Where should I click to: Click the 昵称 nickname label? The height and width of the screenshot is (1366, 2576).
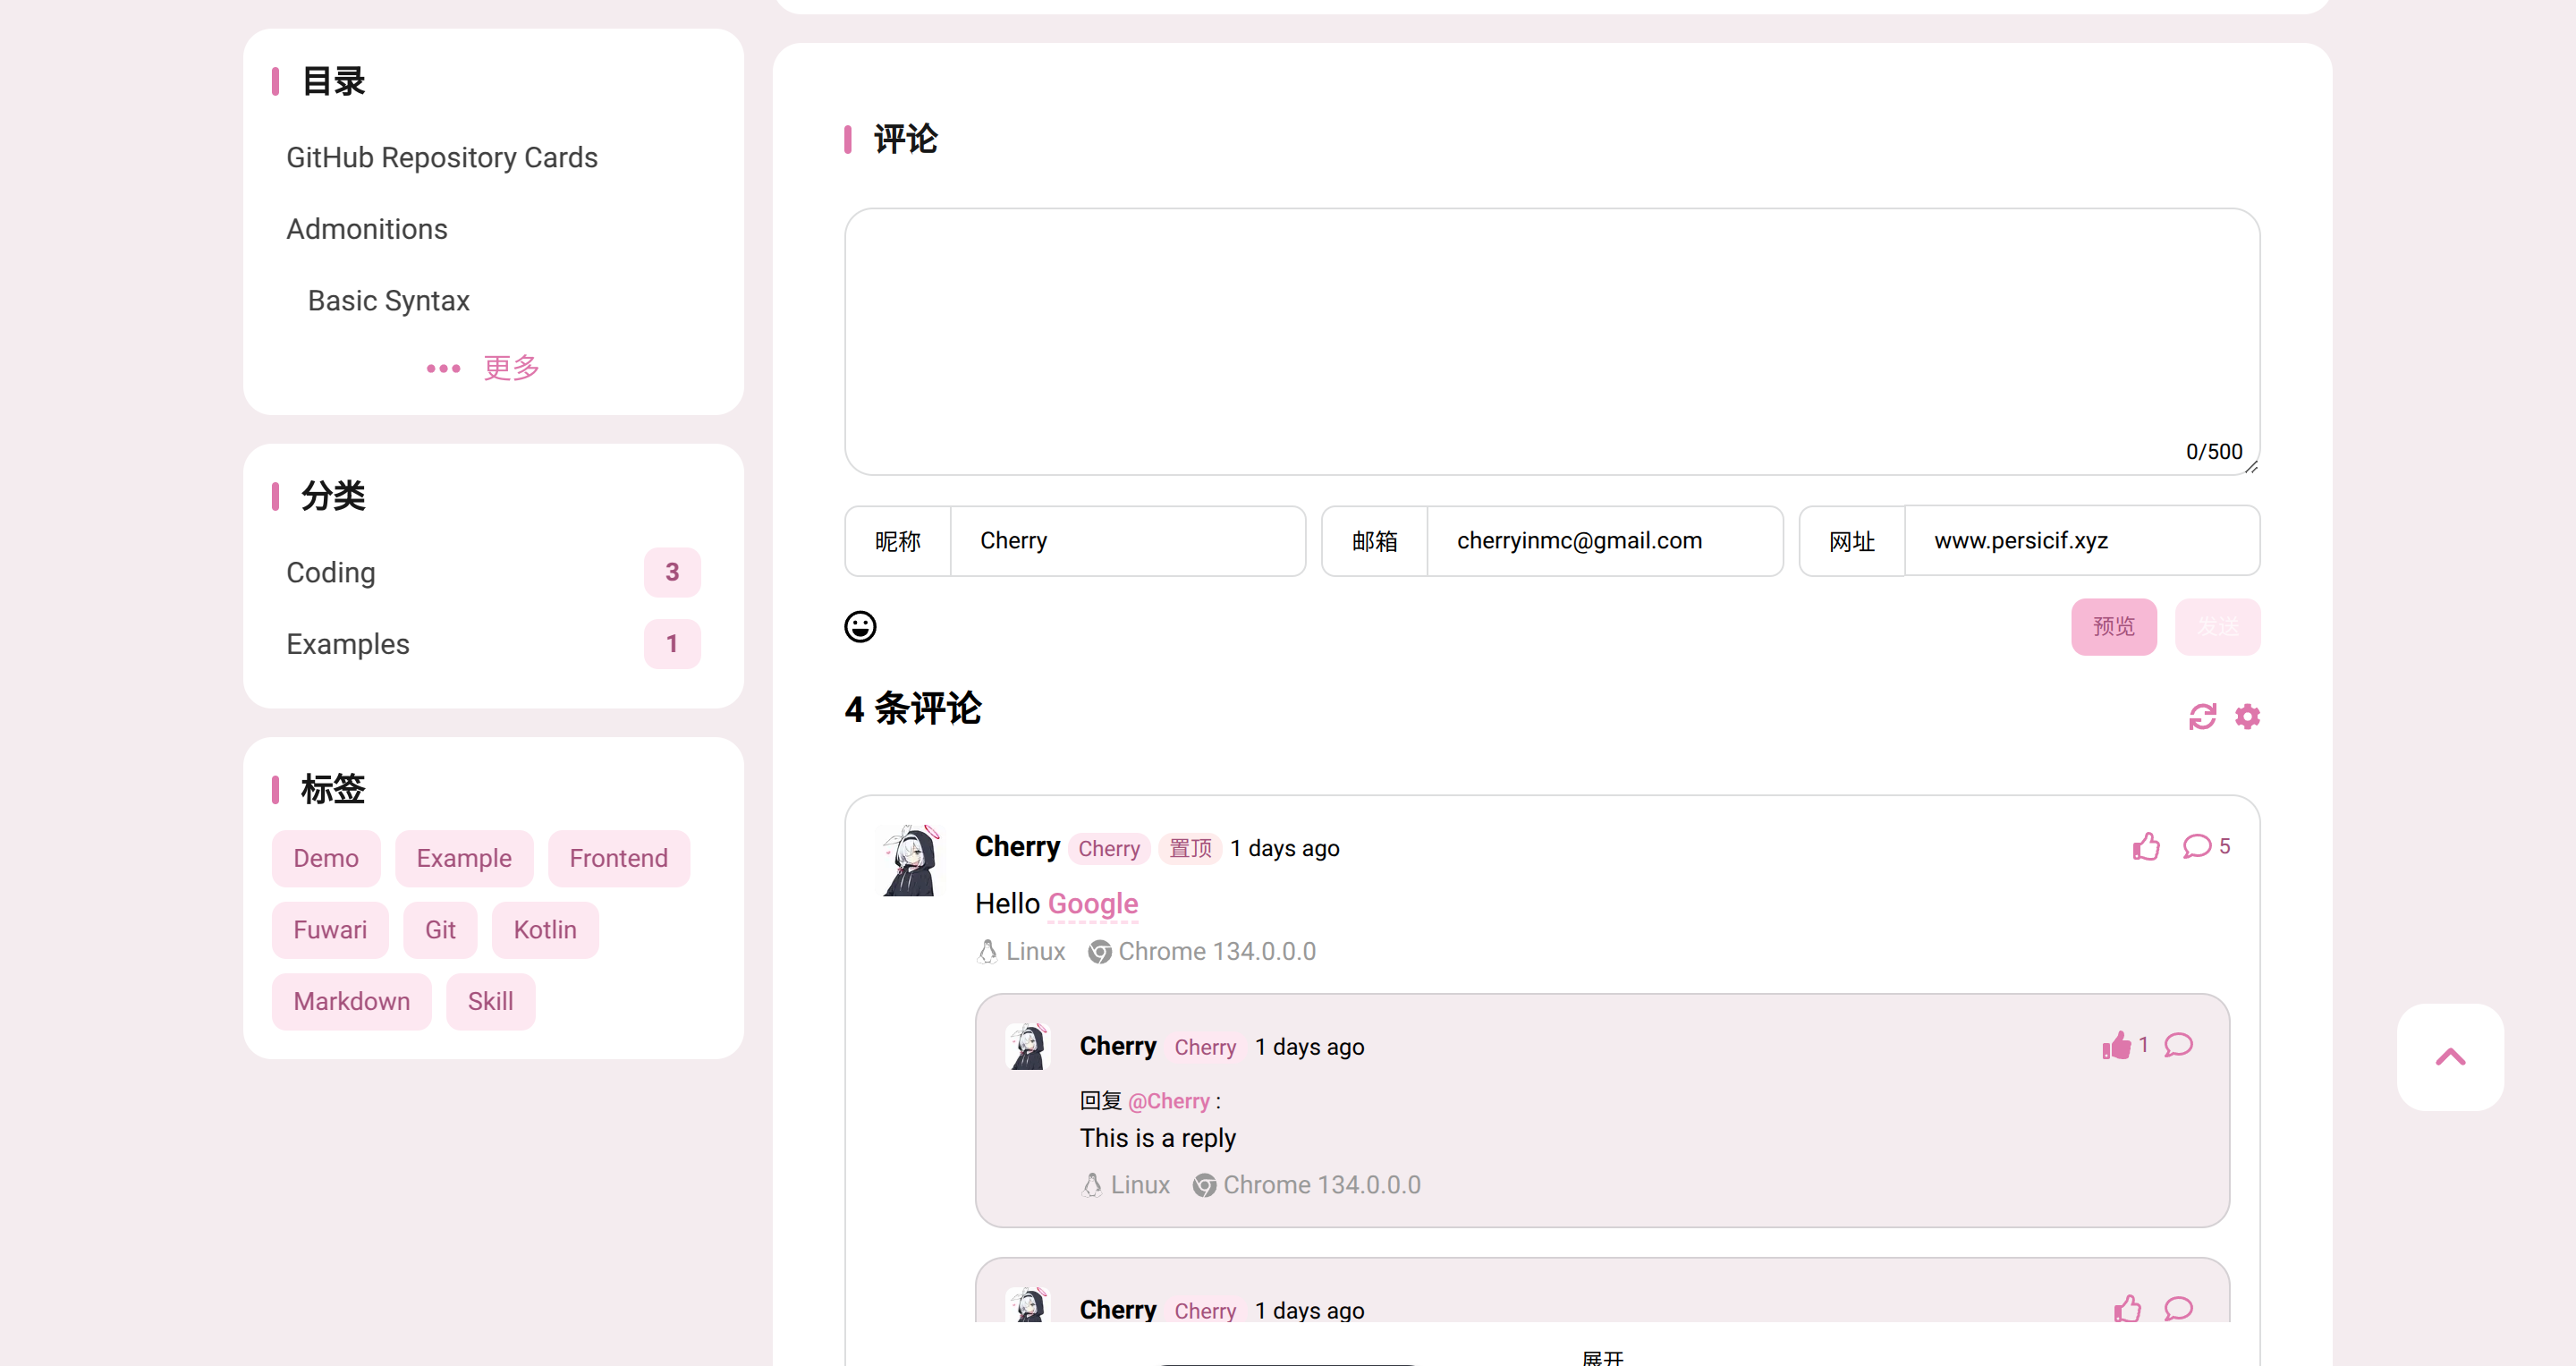coord(897,541)
